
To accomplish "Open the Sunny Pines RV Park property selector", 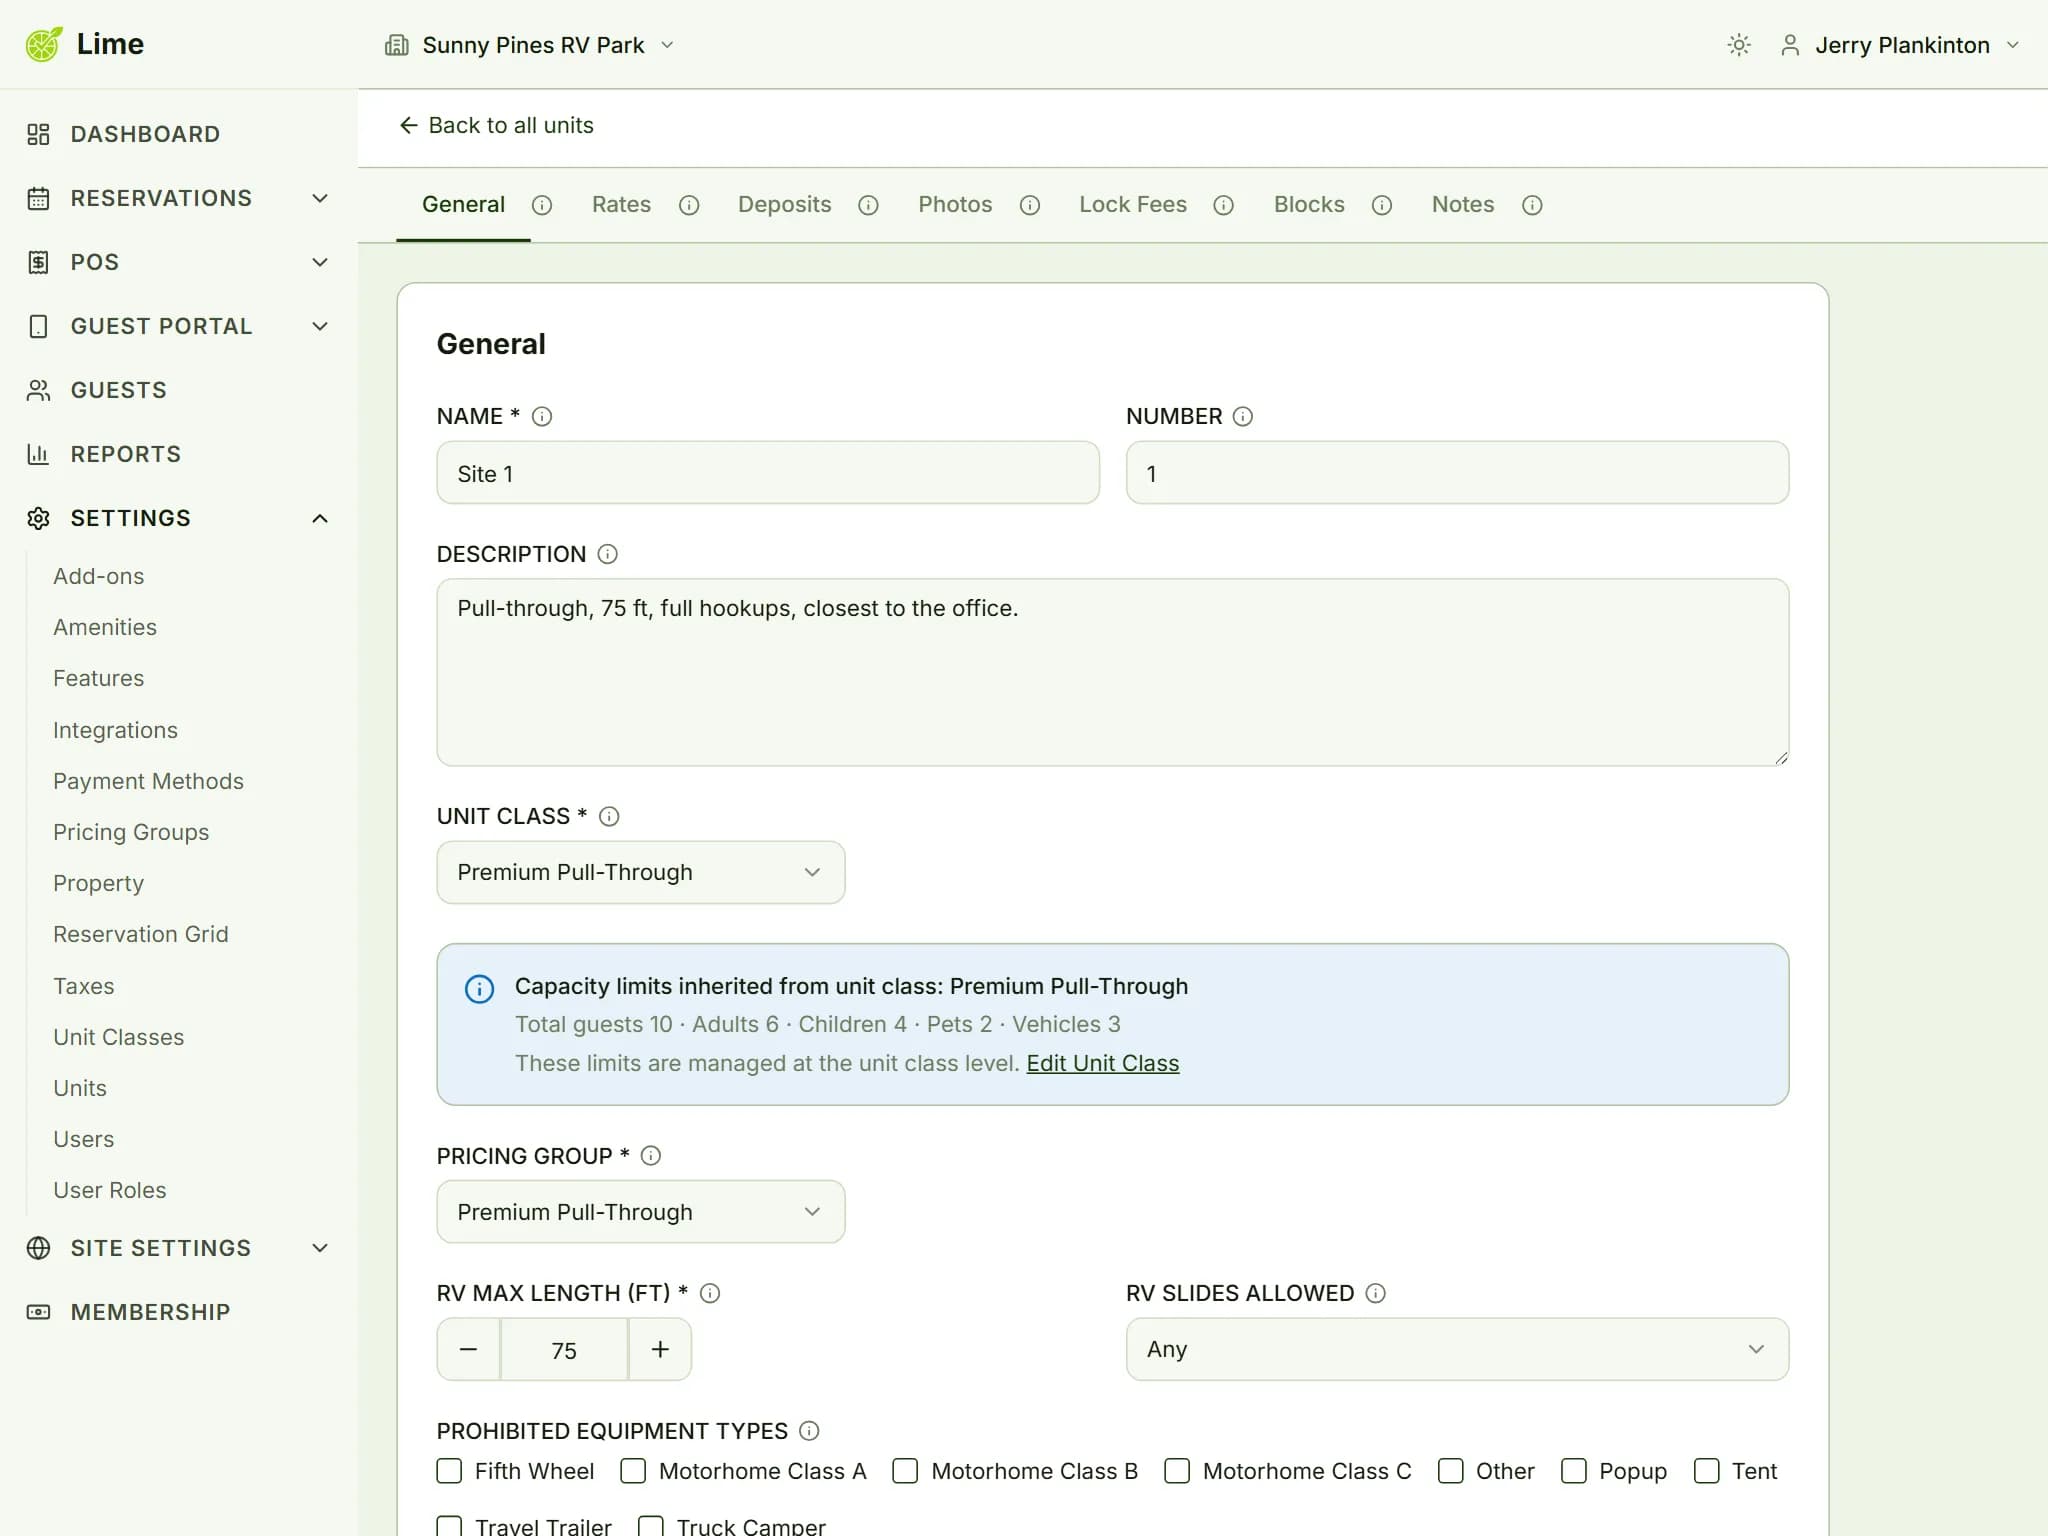I will click(530, 45).
